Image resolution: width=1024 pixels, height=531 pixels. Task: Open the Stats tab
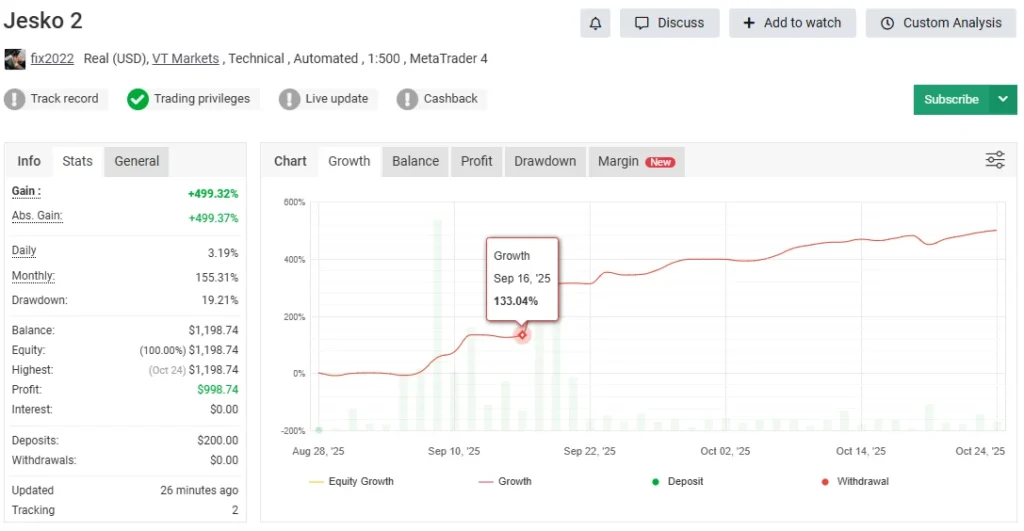[x=77, y=161]
